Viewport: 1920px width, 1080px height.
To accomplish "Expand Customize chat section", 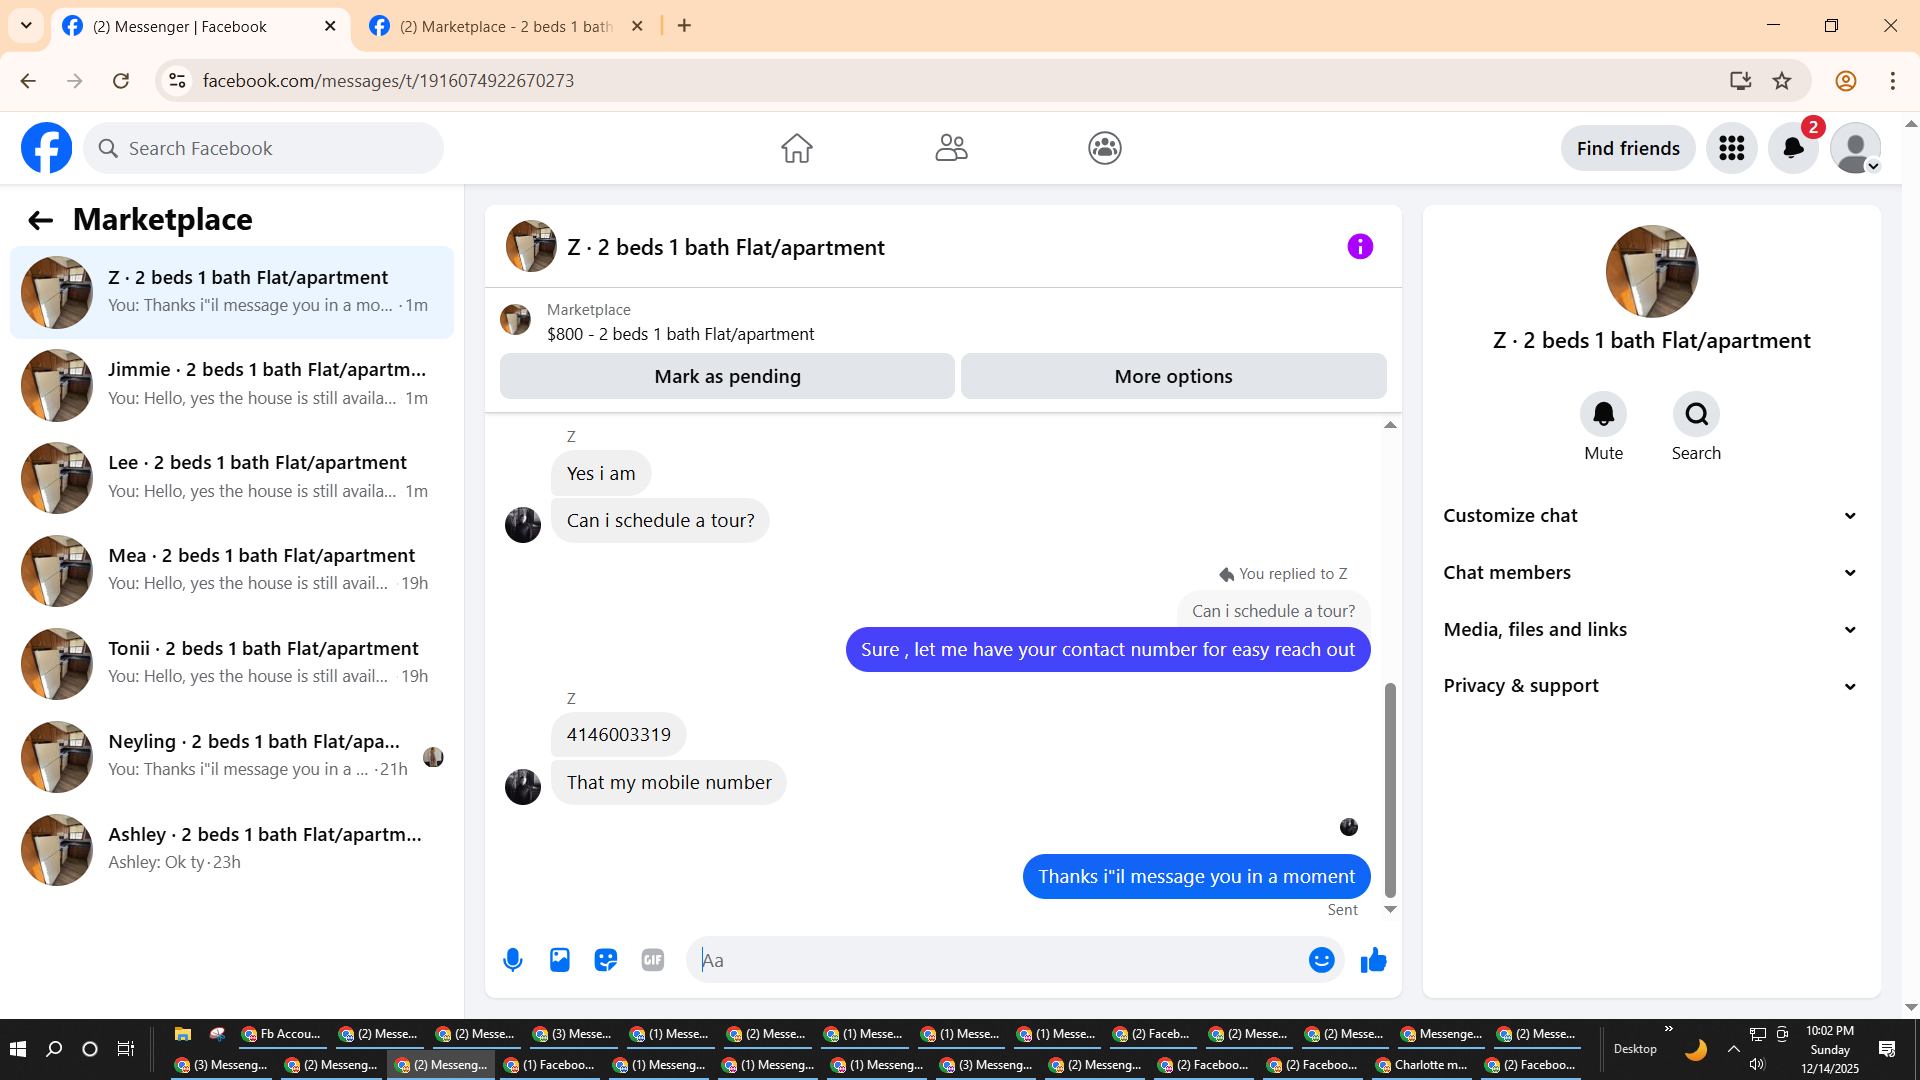I will (1650, 516).
